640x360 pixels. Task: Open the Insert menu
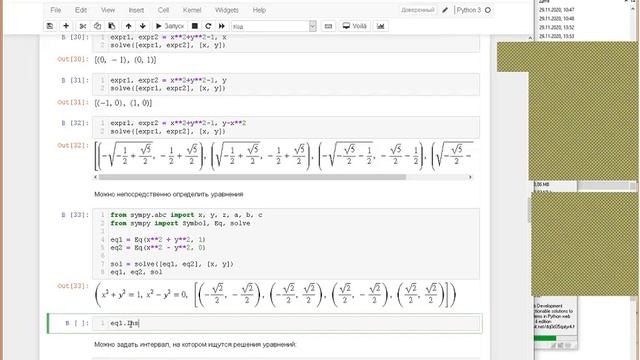pos(136,10)
